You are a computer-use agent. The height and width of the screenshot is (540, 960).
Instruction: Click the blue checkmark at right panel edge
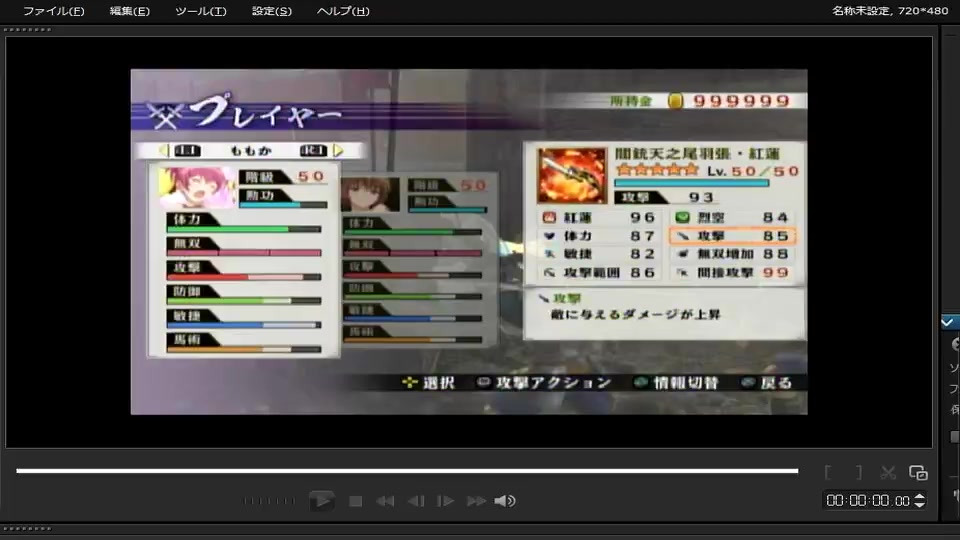coord(948,322)
